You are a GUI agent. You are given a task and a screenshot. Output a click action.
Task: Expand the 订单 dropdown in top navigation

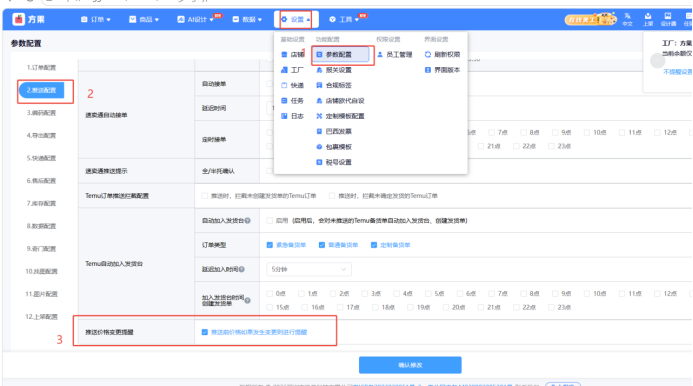pos(95,19)
